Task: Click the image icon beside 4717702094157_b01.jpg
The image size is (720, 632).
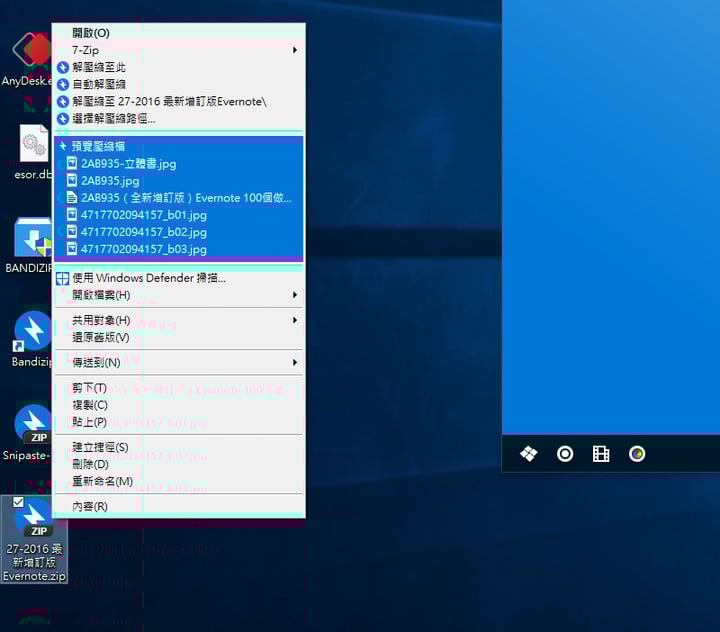Action: (72, 214)
